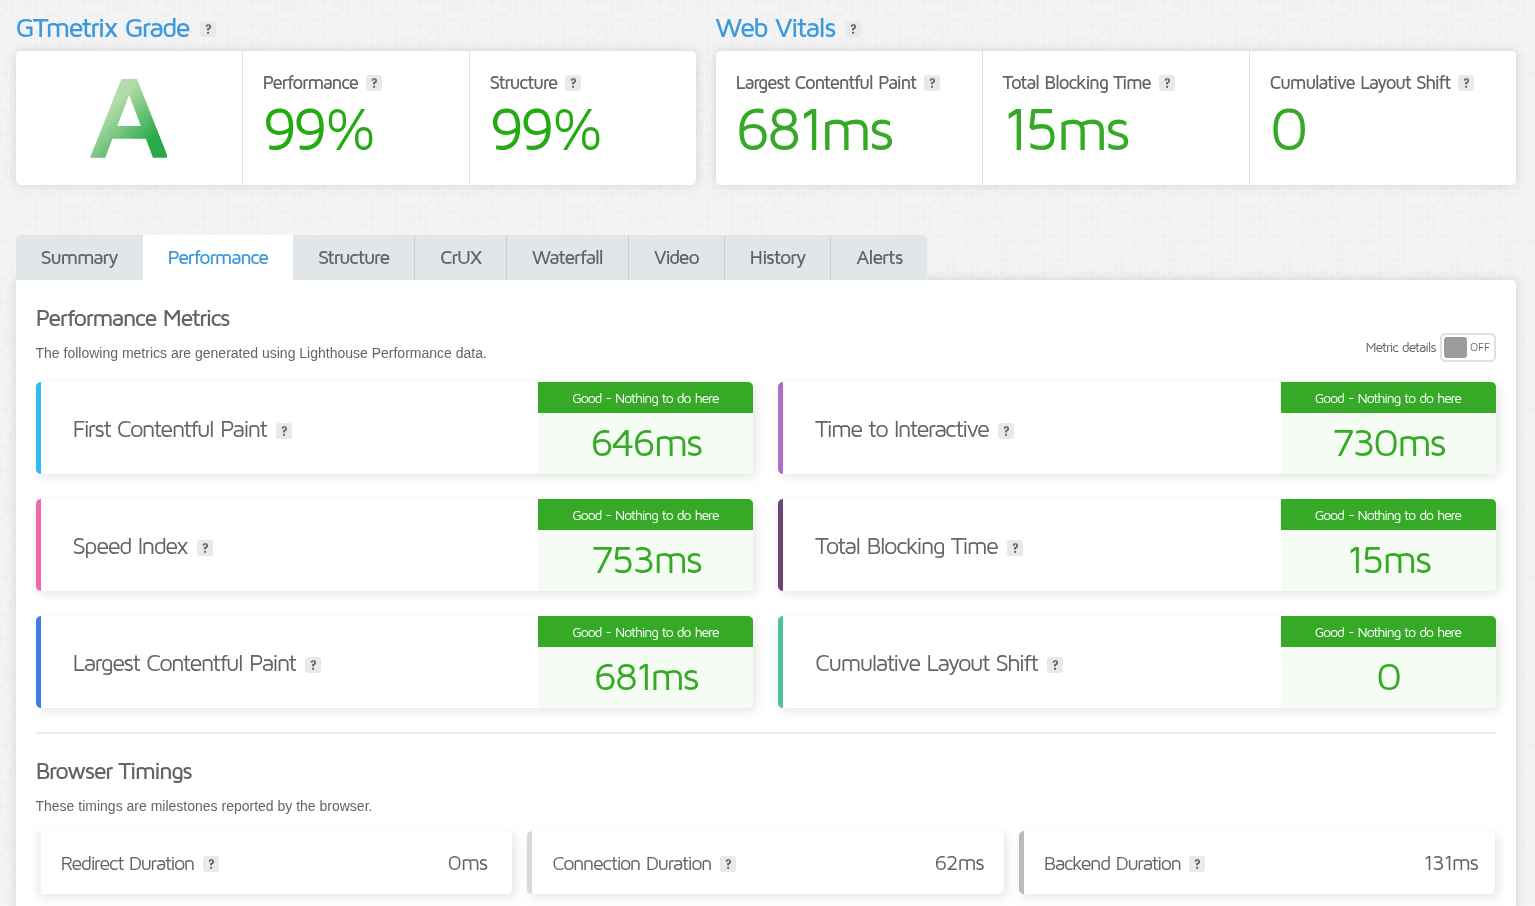Select the Performance tab
Viewport: 1535px width, 906px height.
click(218, 258)
